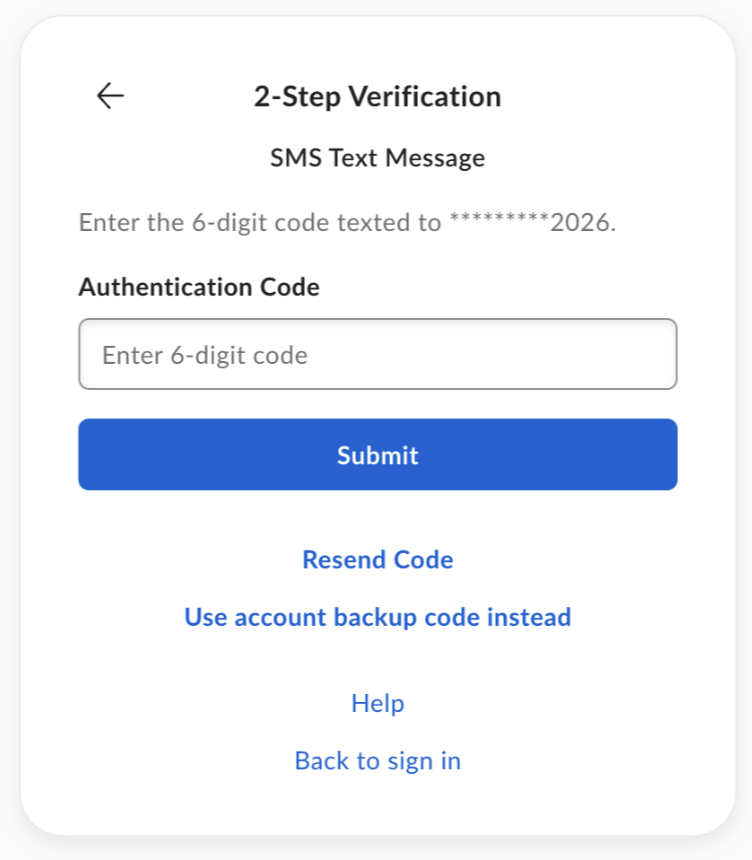Click the 2-Step Verification heading
Viewport: 752px width, 860px height.
[377, 97]
